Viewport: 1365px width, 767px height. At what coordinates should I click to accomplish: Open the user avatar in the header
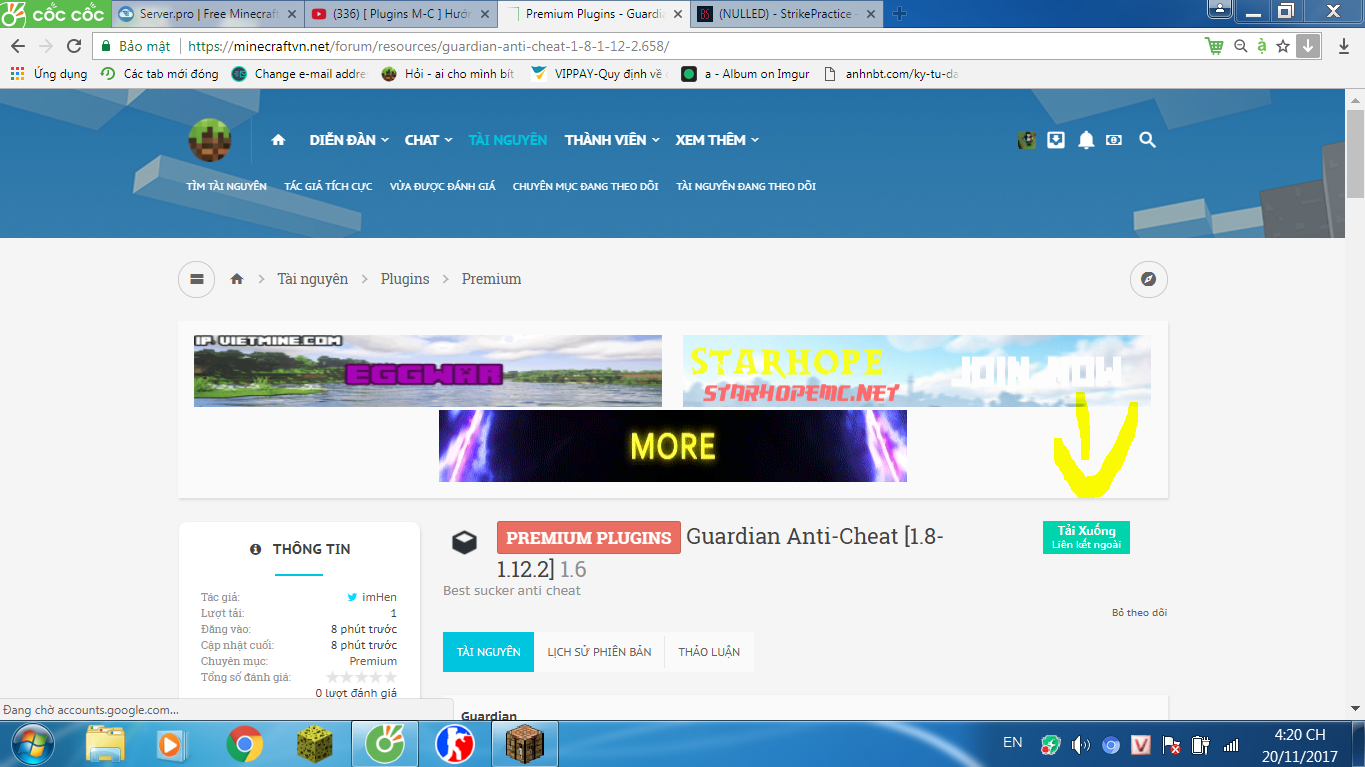1027,140
